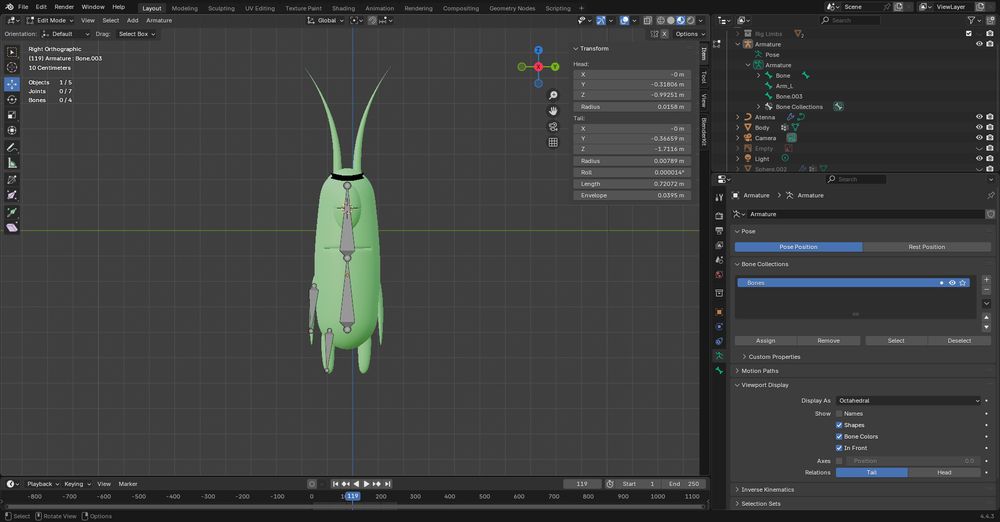The height and width of the screenshot is (522, 1000).
Task: Open Render properties tab icon
Action: [719, 216]
